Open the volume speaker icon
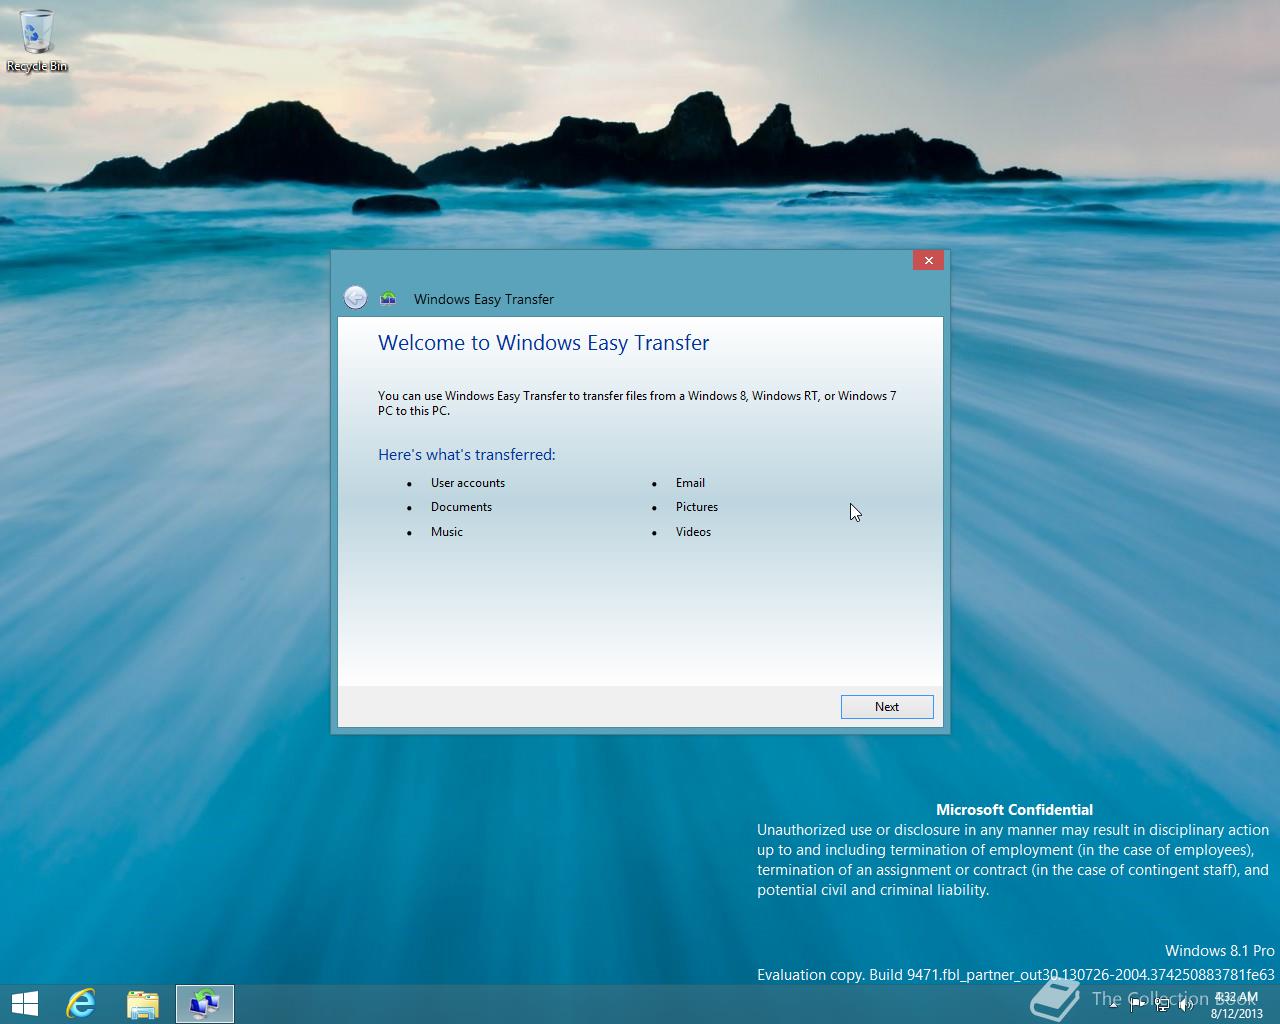The image size is (1280, 1024). (1186, 1005)
